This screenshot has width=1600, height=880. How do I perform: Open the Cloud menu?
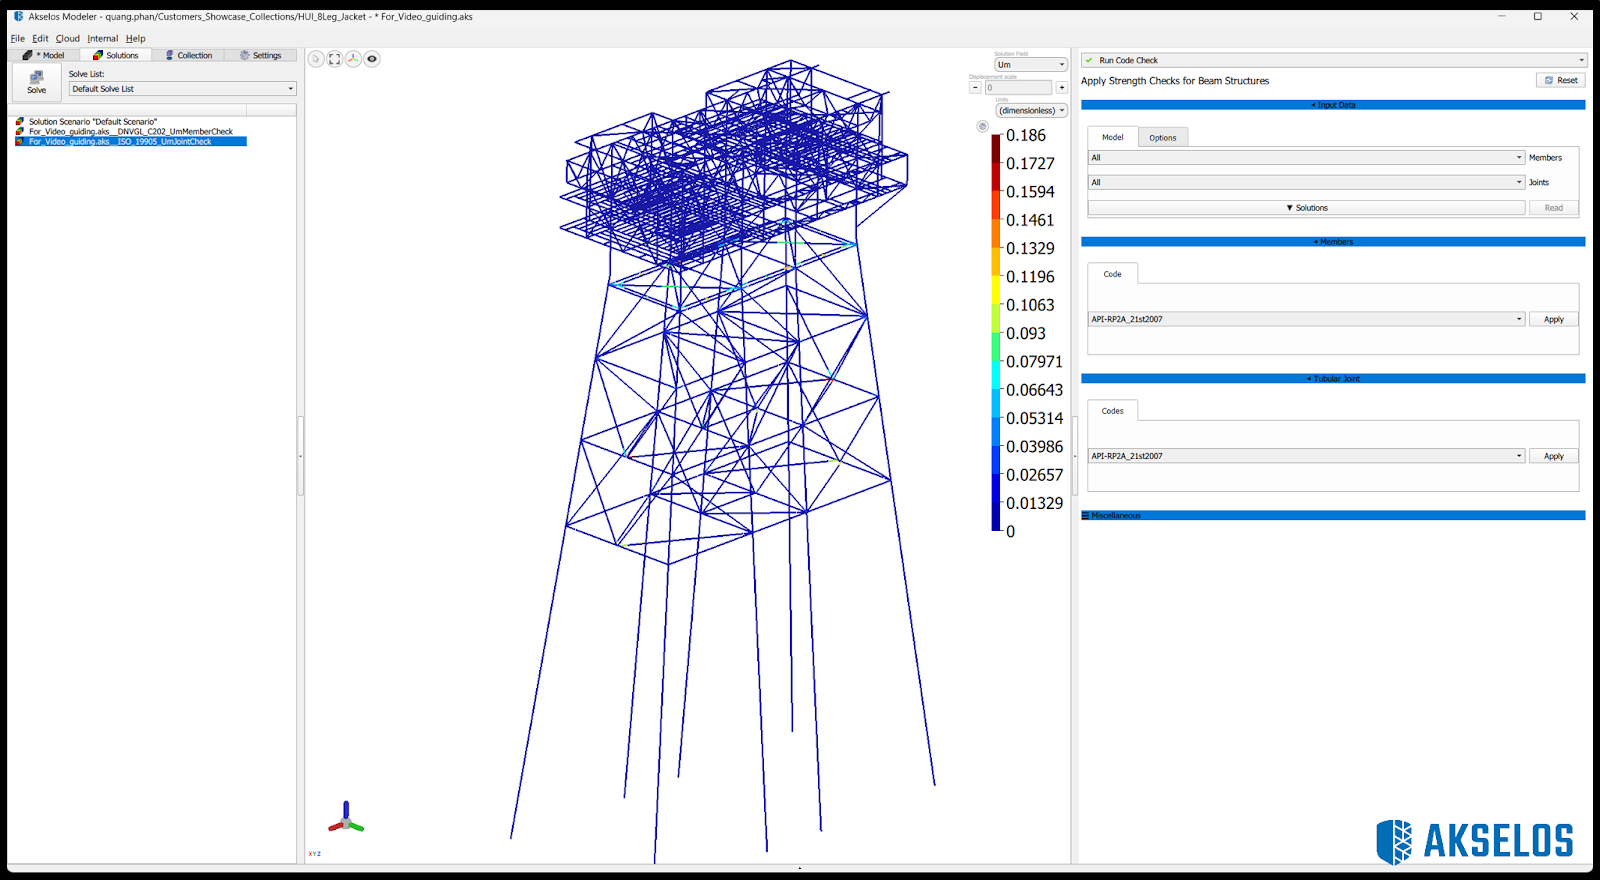[67, 39]
